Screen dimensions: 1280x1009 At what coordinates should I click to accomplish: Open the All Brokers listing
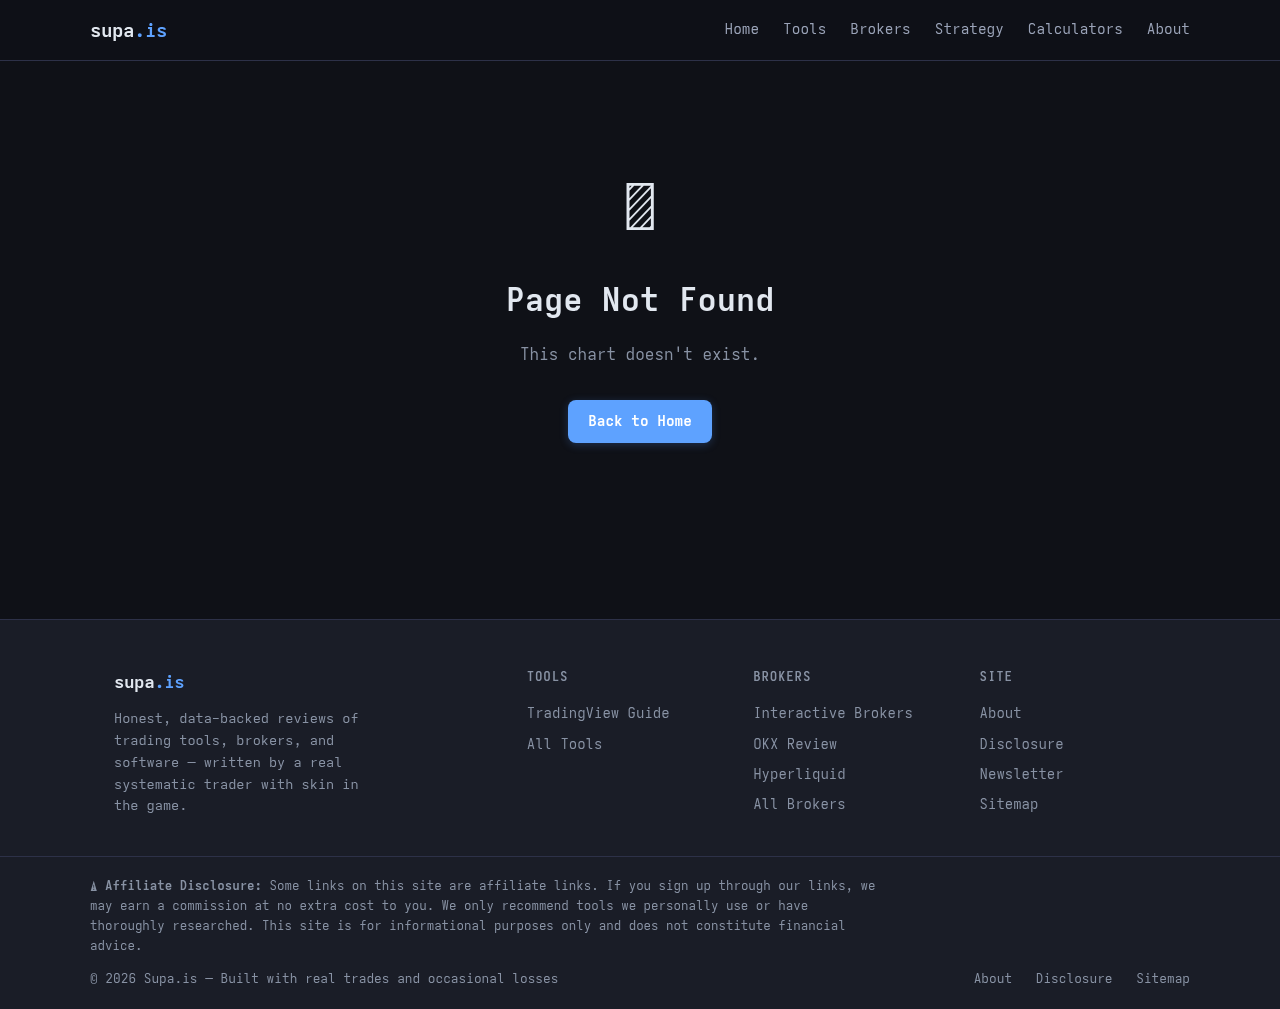(x=799, y=803)
